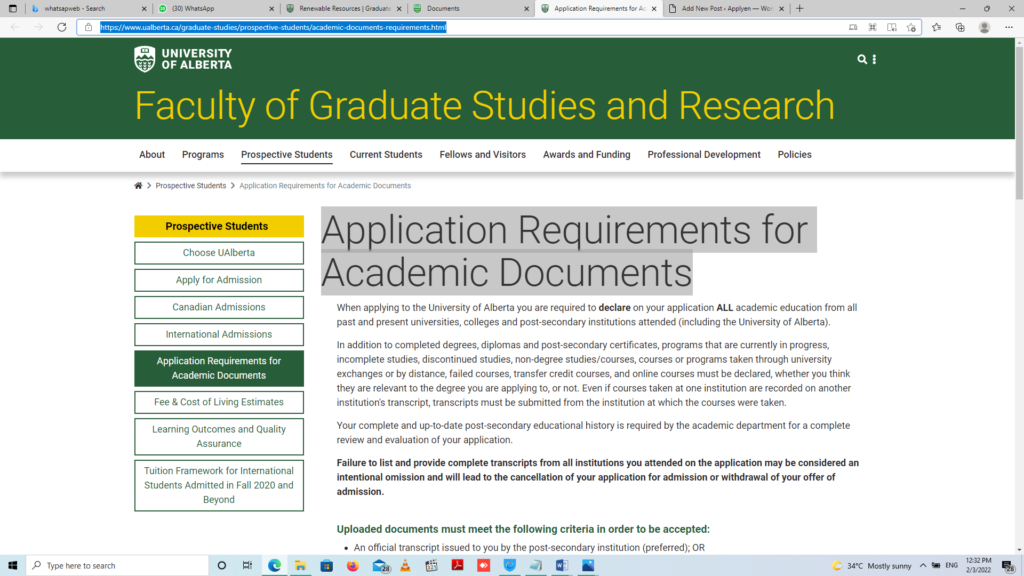The image size is (1024, 576).
Task: Open Immersive Reader icon in address bar
Action: coord(891,27)
